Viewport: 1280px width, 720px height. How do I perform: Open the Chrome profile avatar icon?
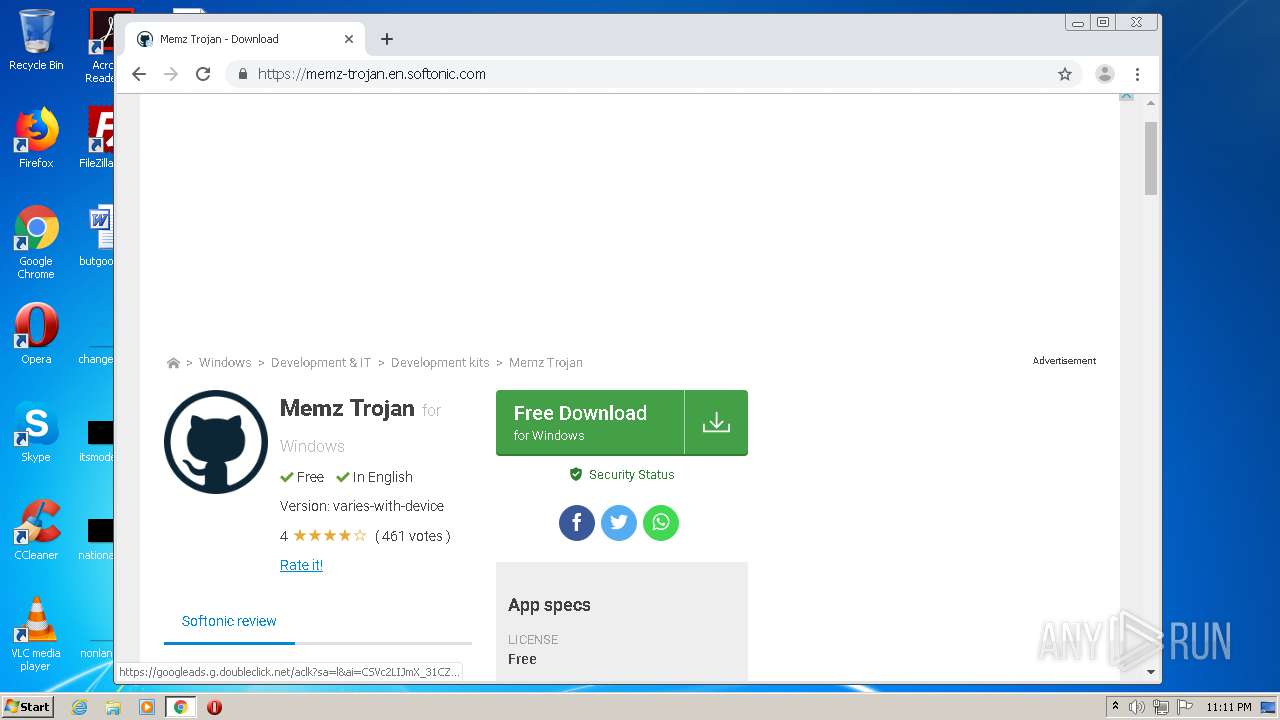tap(1105, 74)
